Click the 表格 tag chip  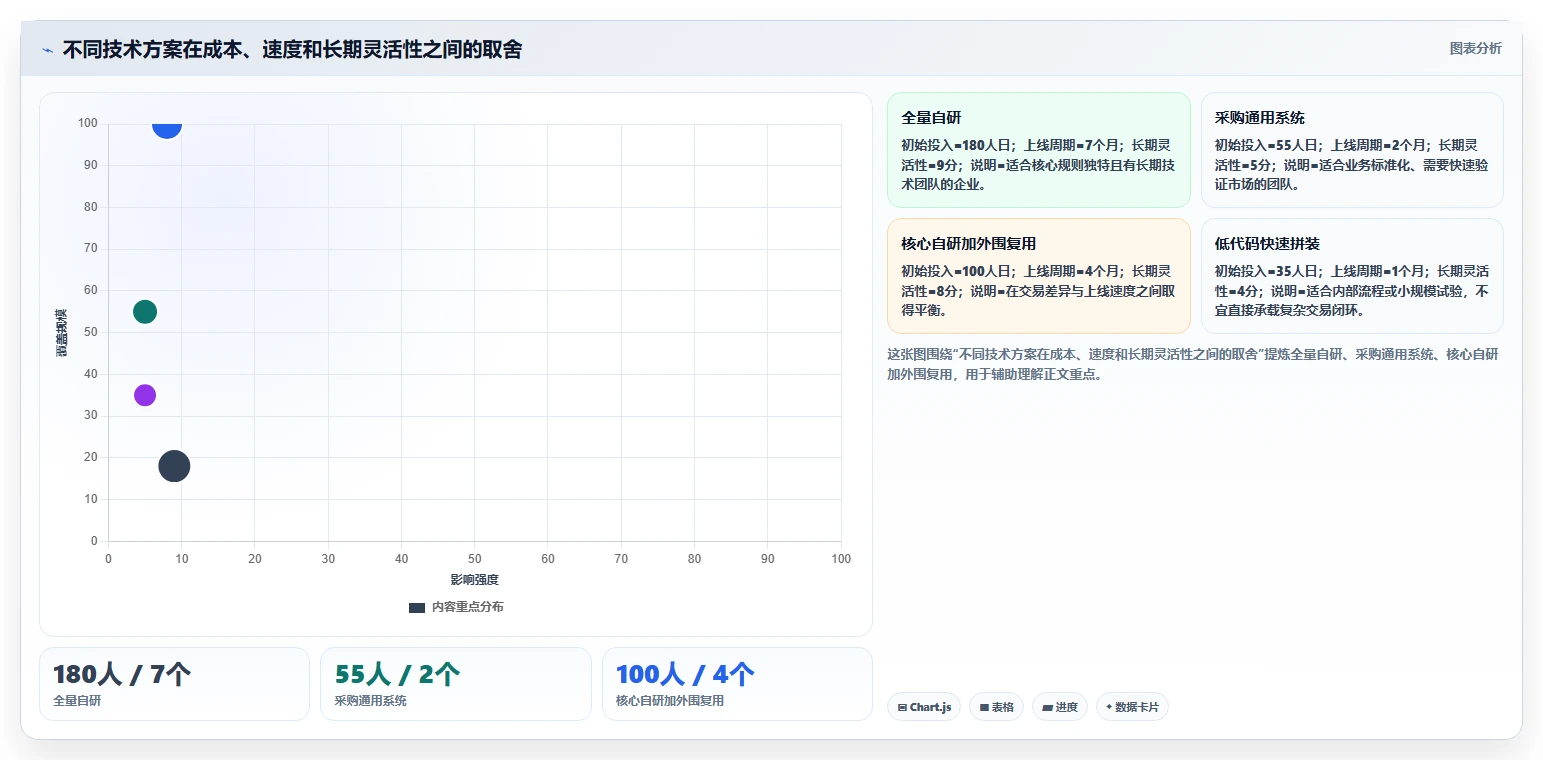996,707
